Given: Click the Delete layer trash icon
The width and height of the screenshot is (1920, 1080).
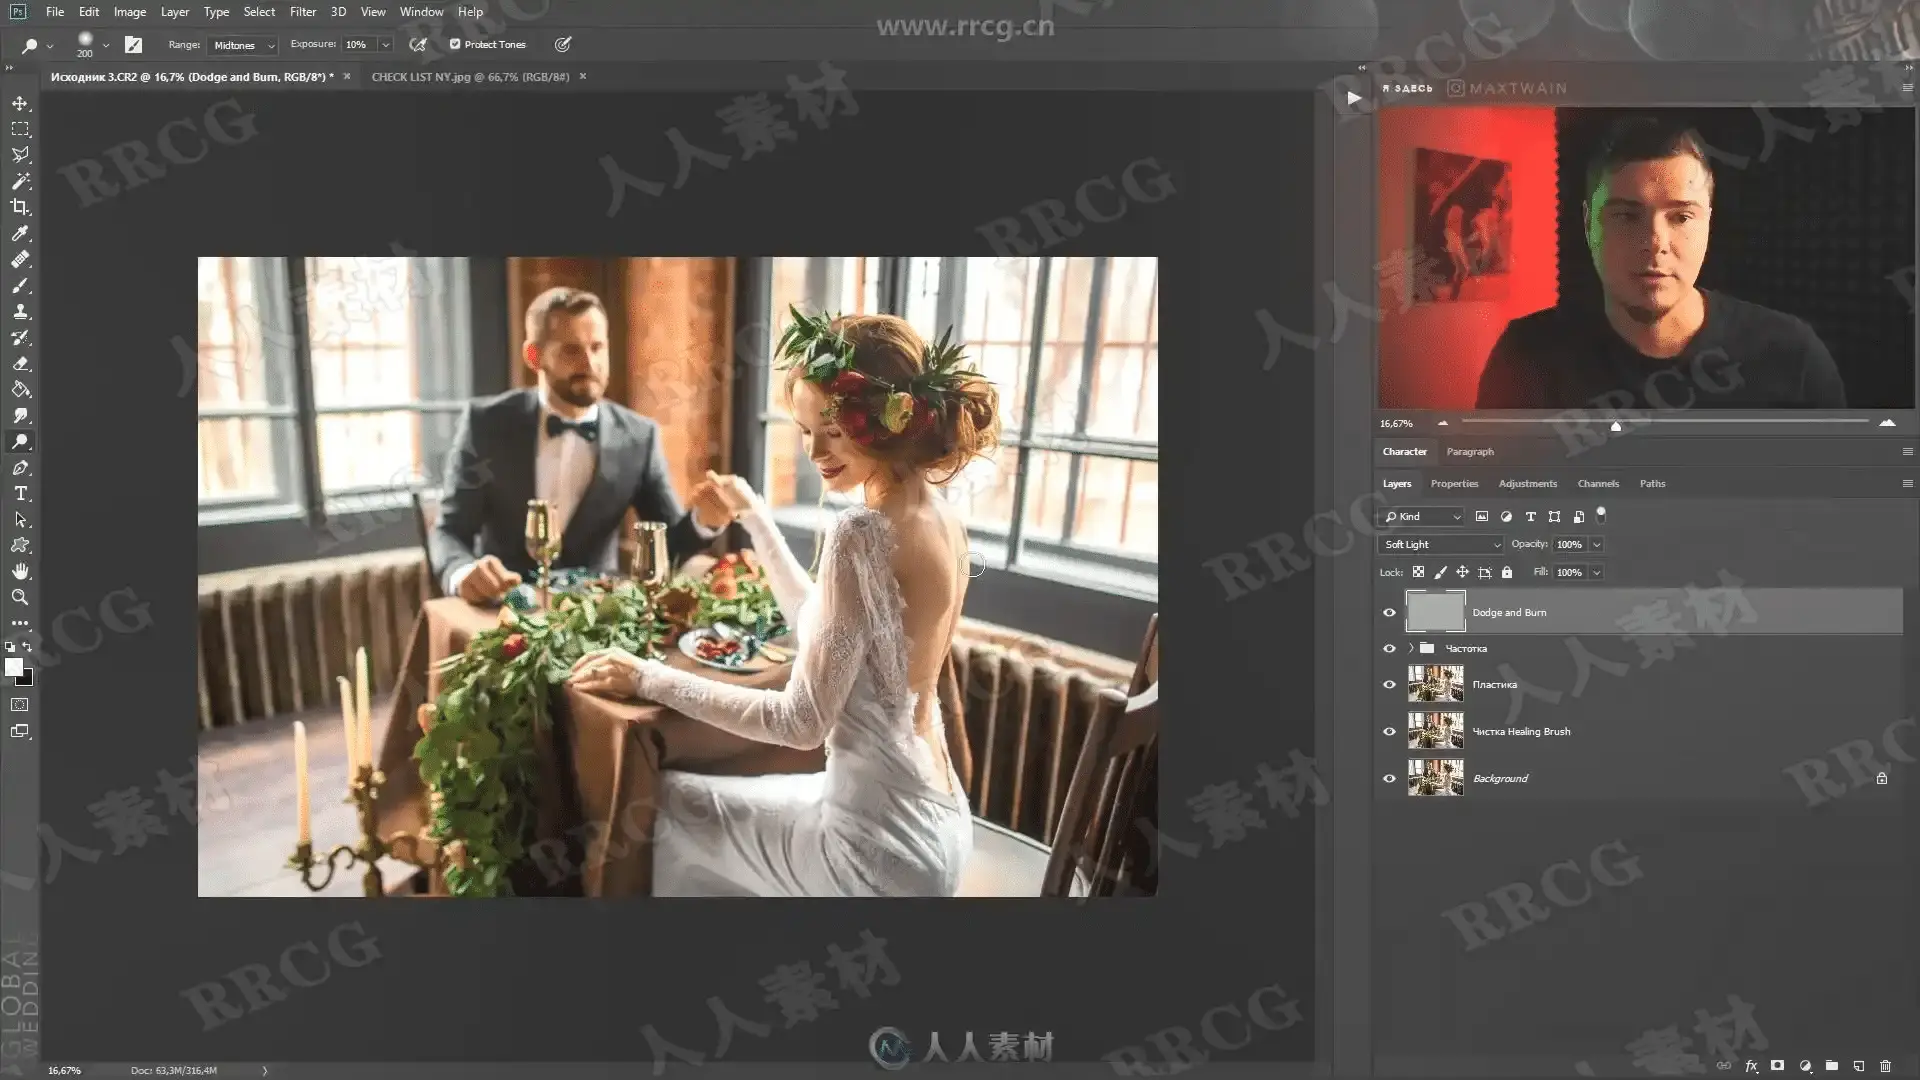Looking at the screenshot, I should pyautogui.click(x=1885, y=1066).
